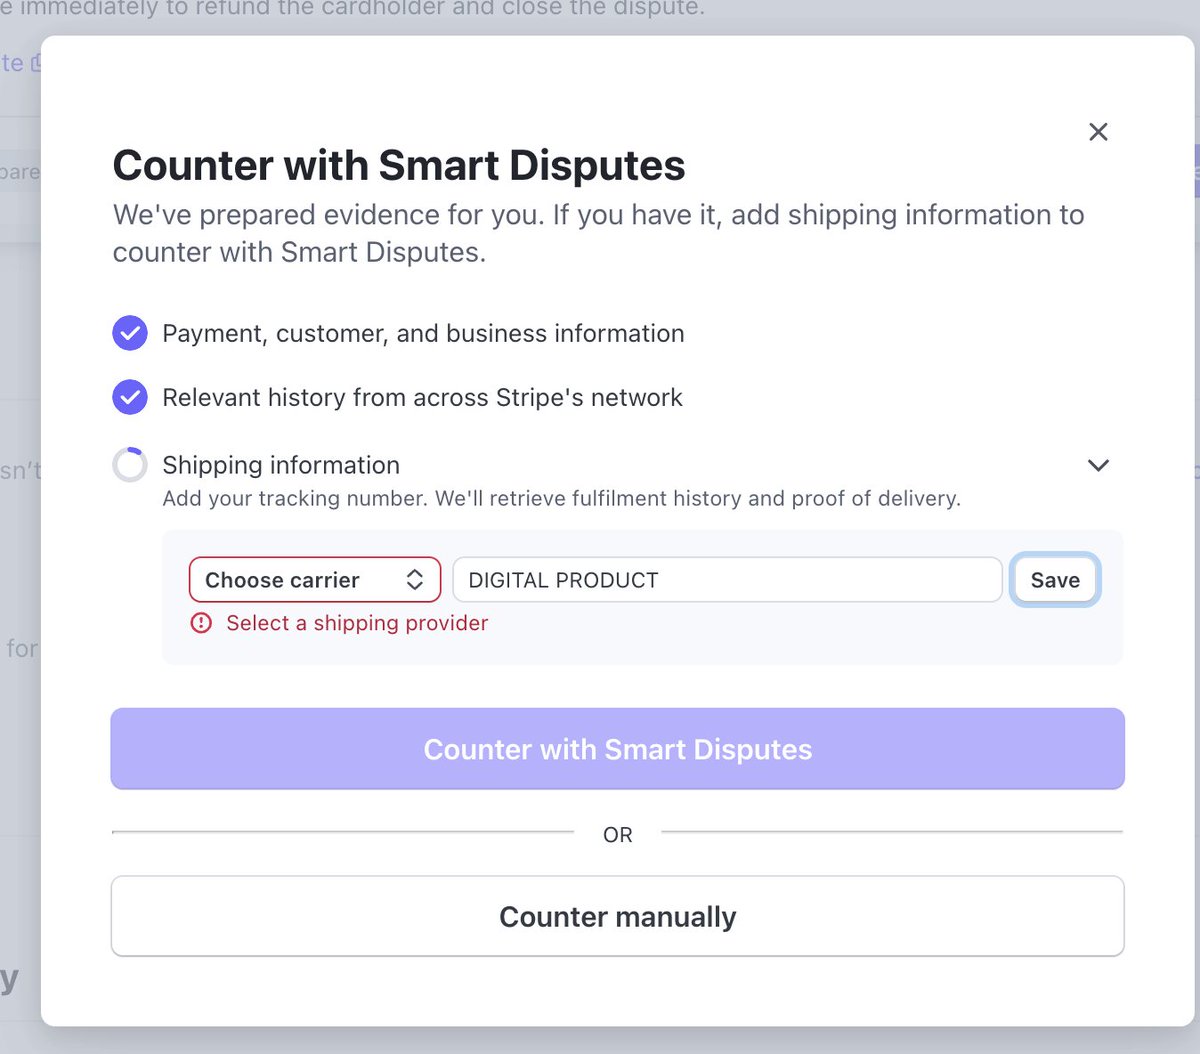Screen dimensions: 1200x1054
Task: Collapse the Shipping information section chevron
Action: [x=1098, y=465]
